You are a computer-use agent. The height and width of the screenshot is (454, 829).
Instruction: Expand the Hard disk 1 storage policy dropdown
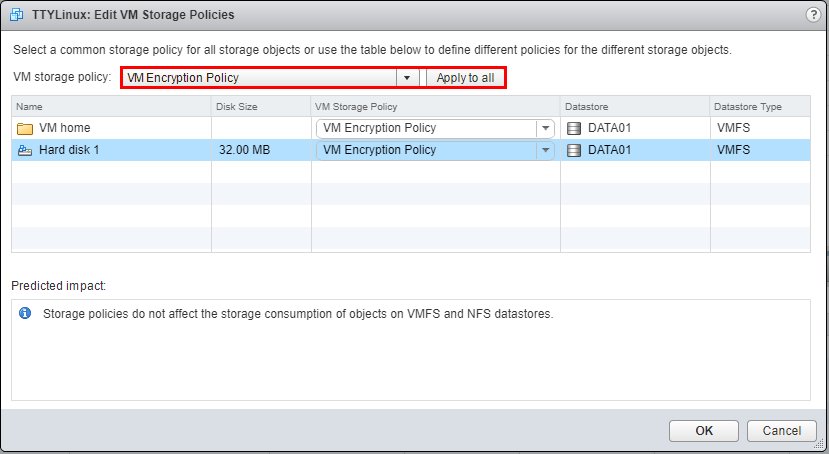click(545, 150)
